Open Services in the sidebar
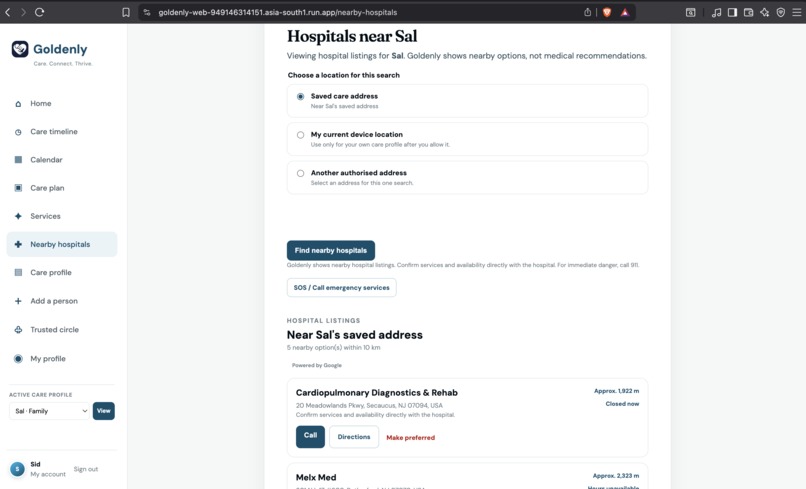The width and height of the screenshot is (806, 489). [x=62, y=216]
